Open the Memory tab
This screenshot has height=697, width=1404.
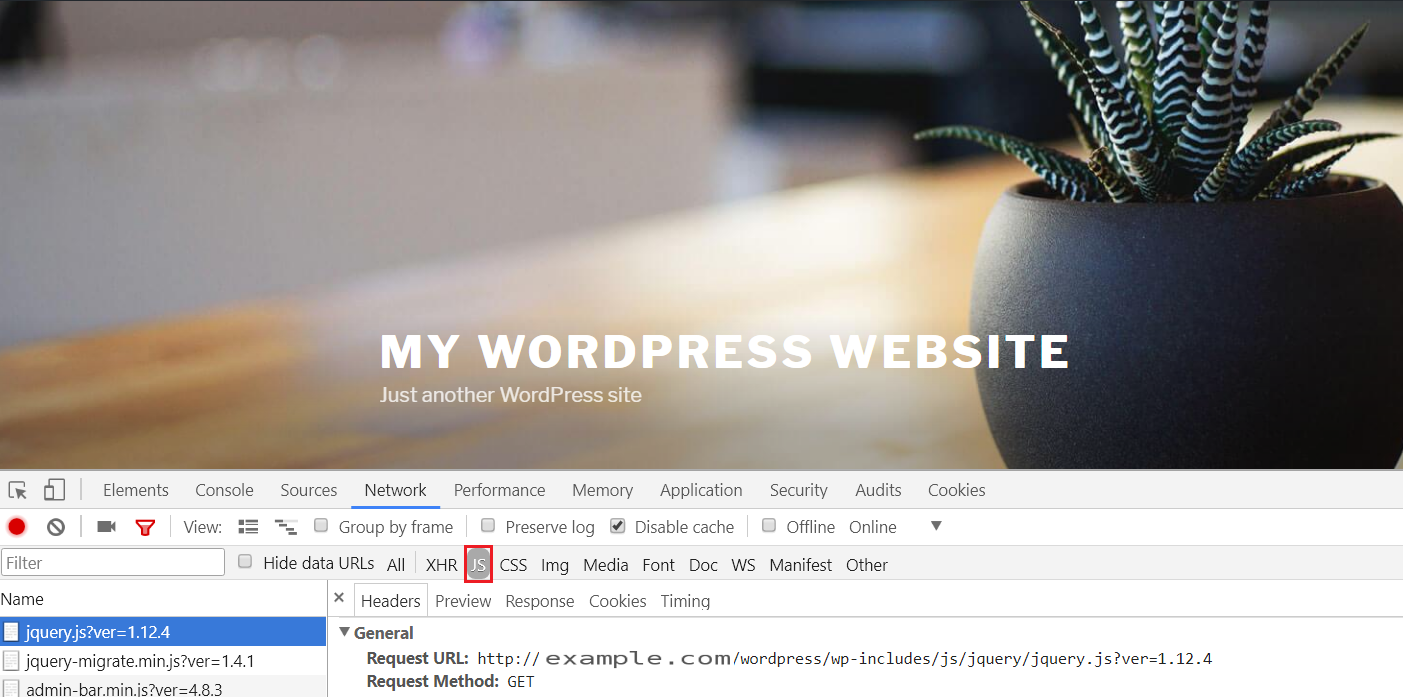(x=602, y=490)
